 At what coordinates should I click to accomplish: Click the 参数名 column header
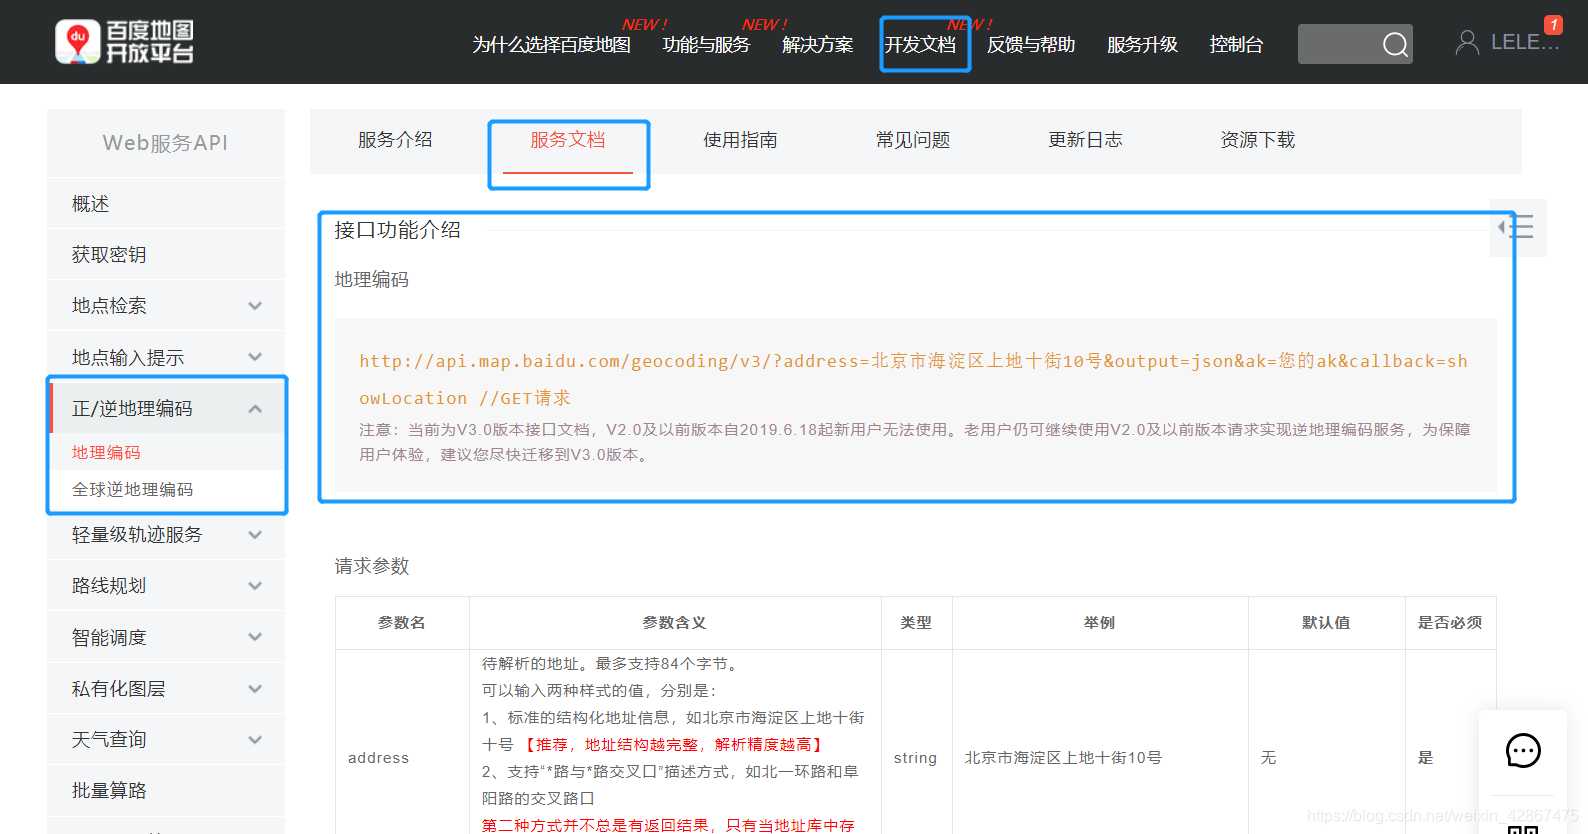[402, 622]
